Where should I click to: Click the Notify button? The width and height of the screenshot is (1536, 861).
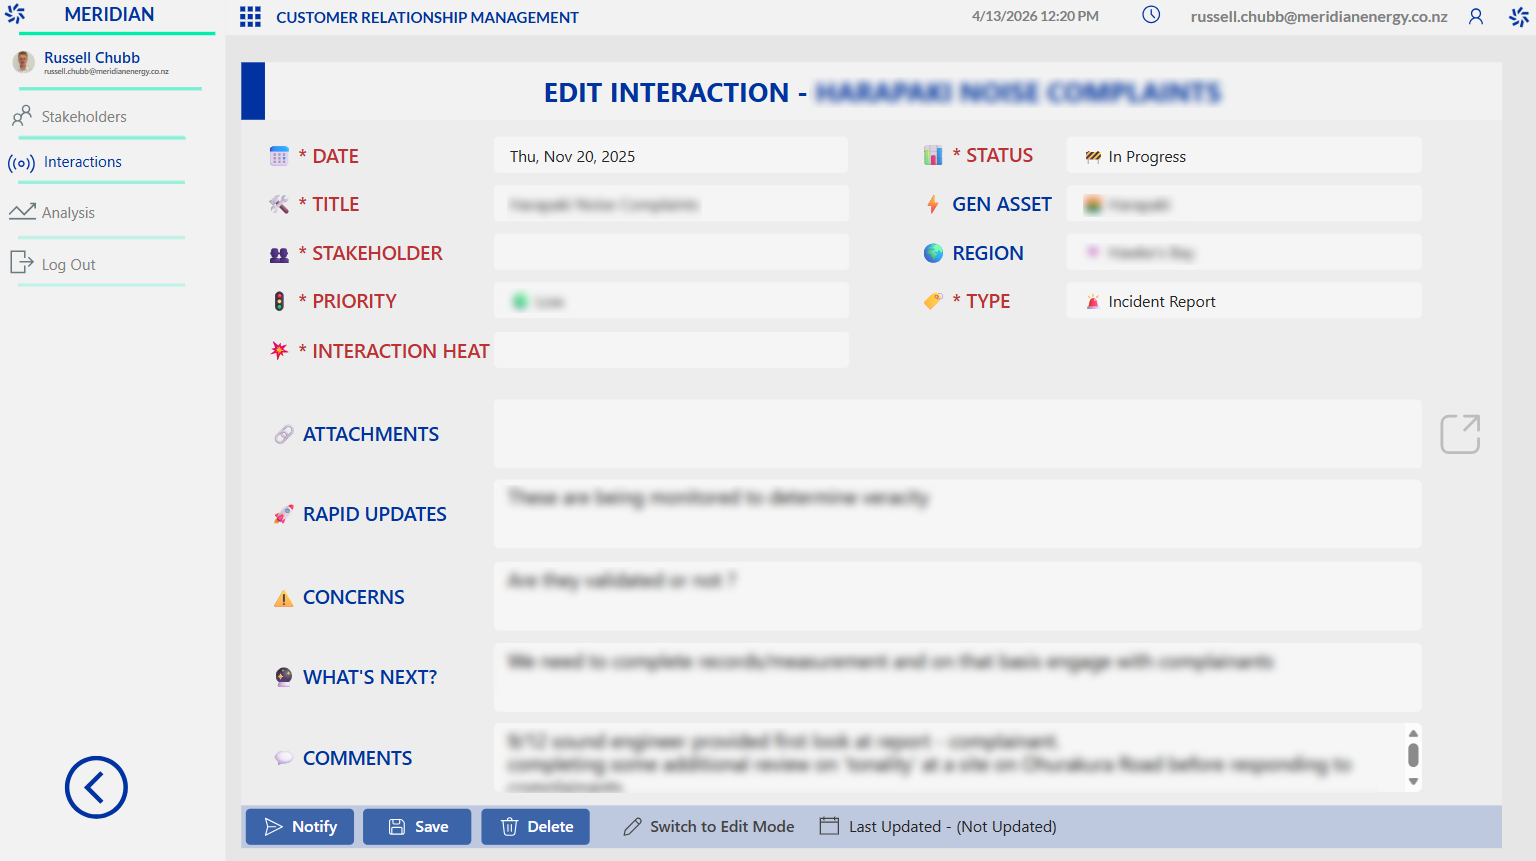300,827
